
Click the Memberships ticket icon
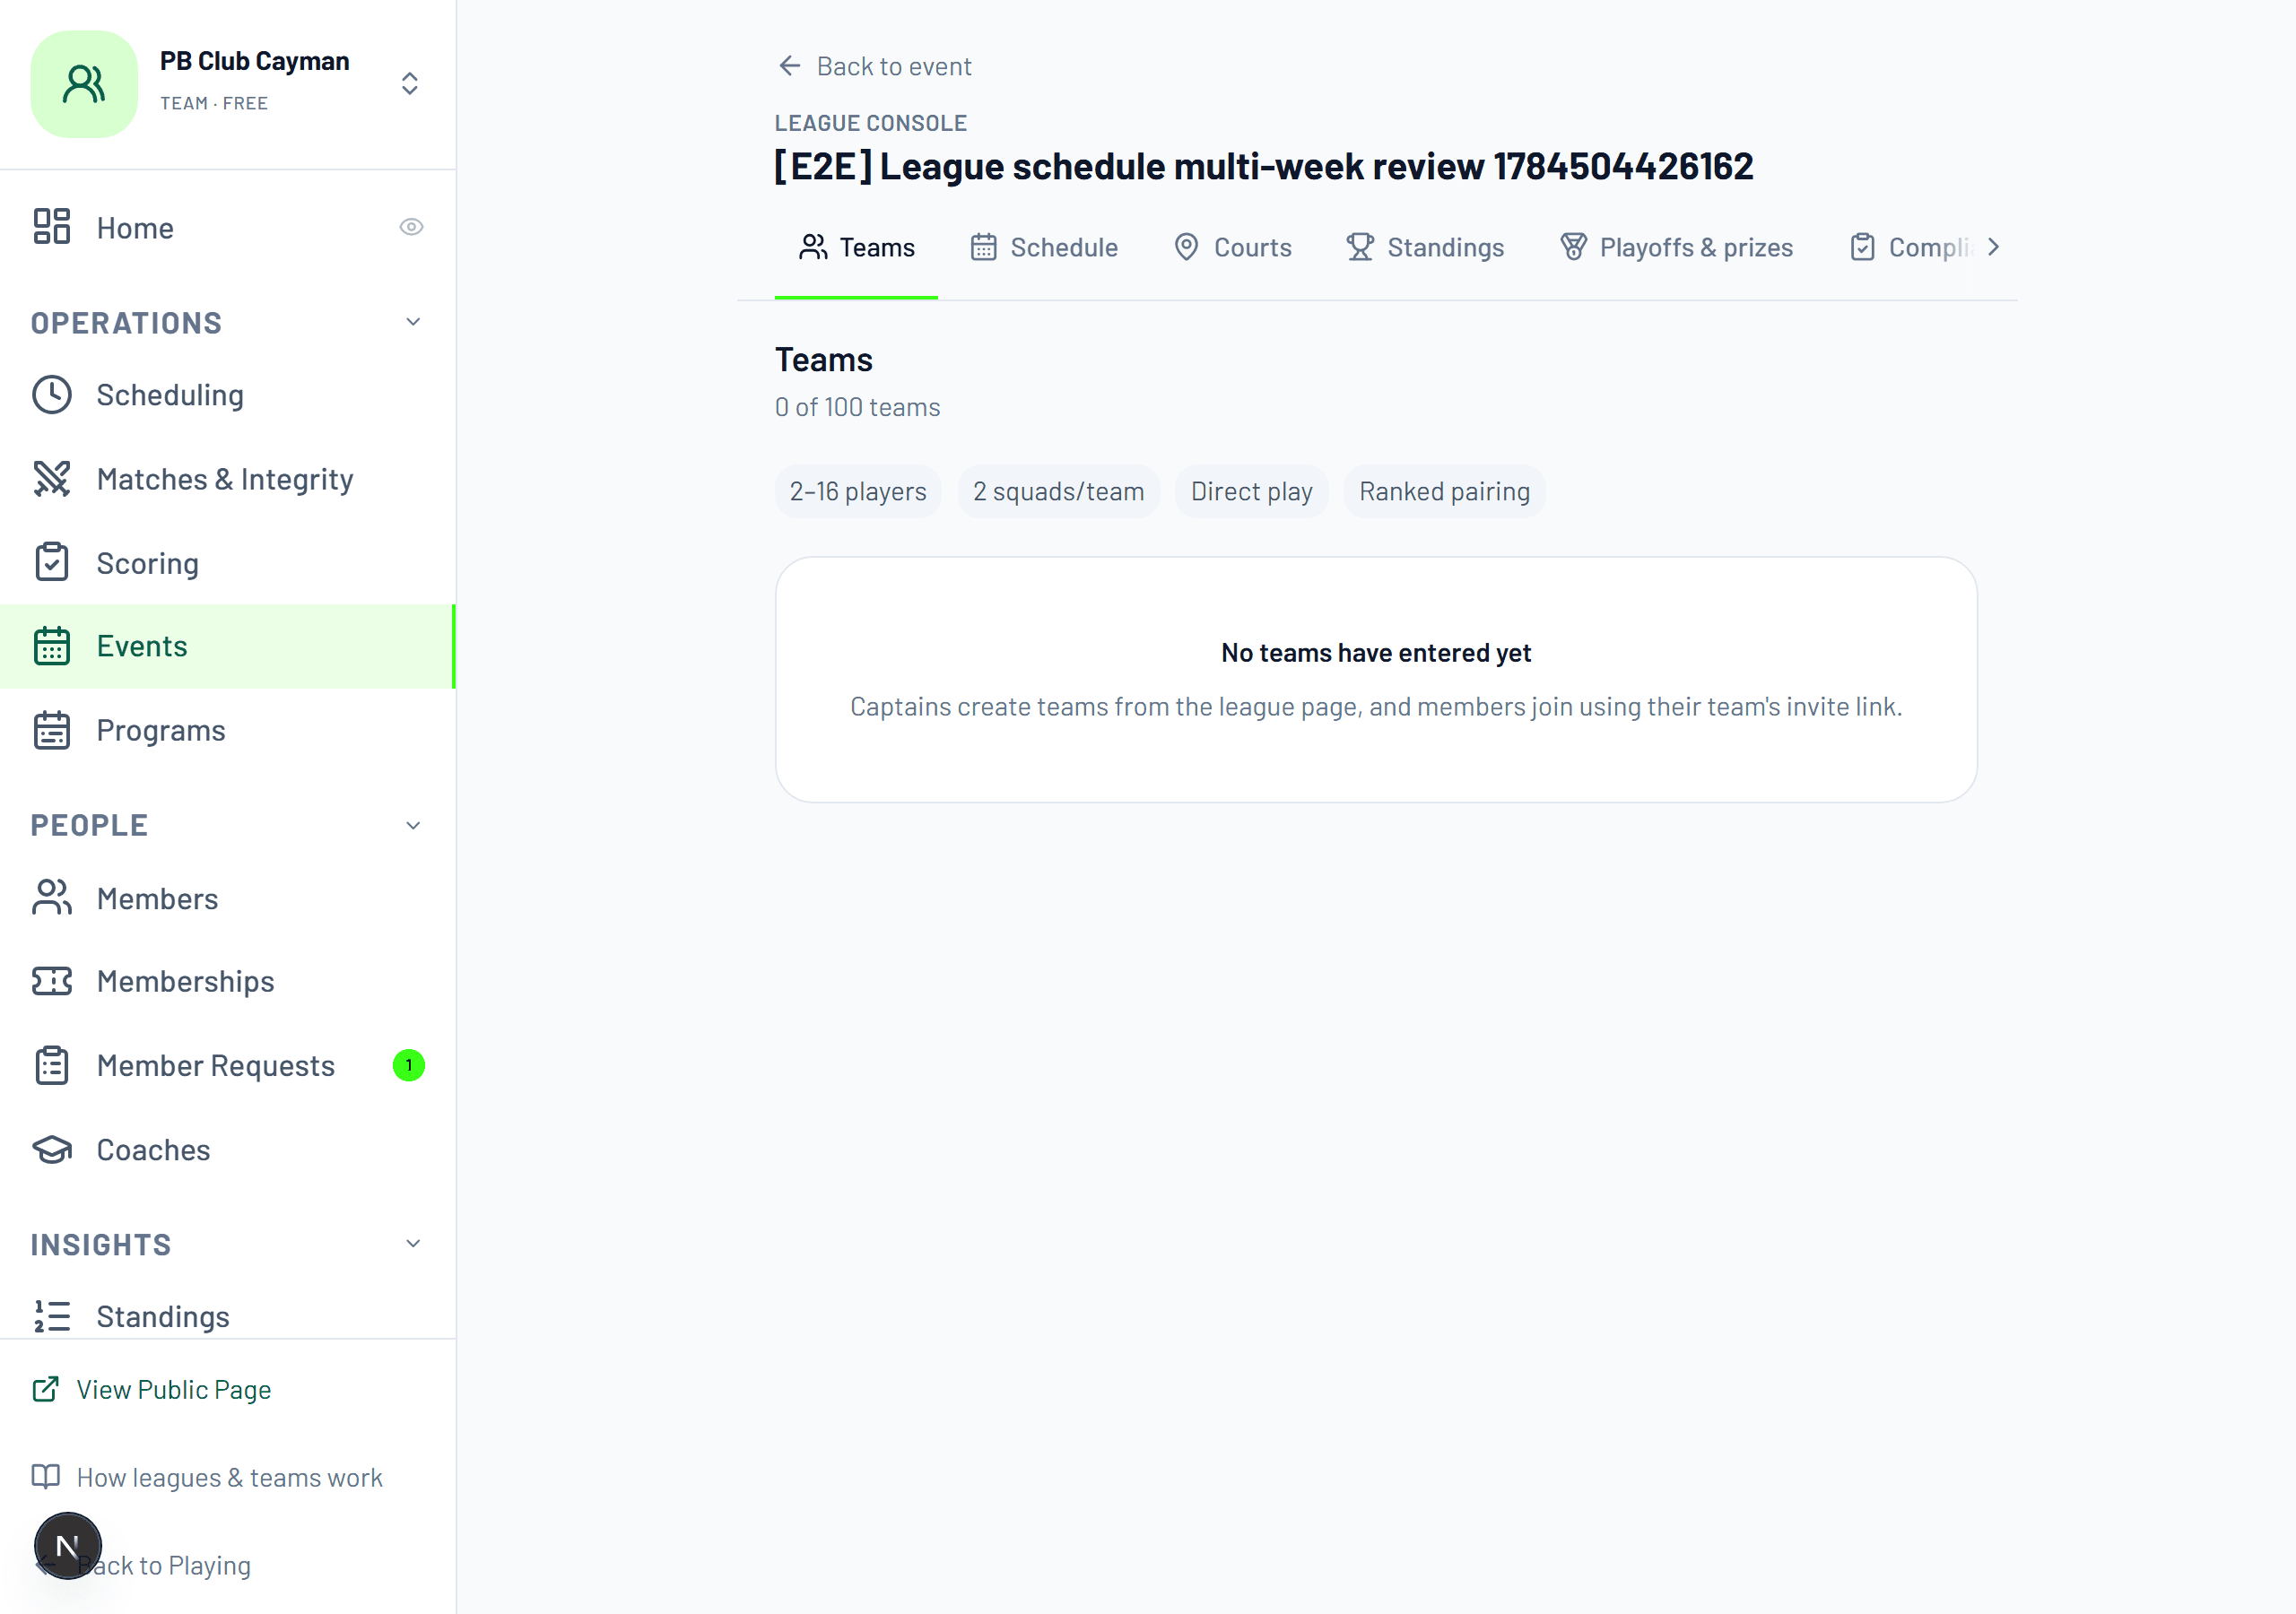click(x=52, y=981)
